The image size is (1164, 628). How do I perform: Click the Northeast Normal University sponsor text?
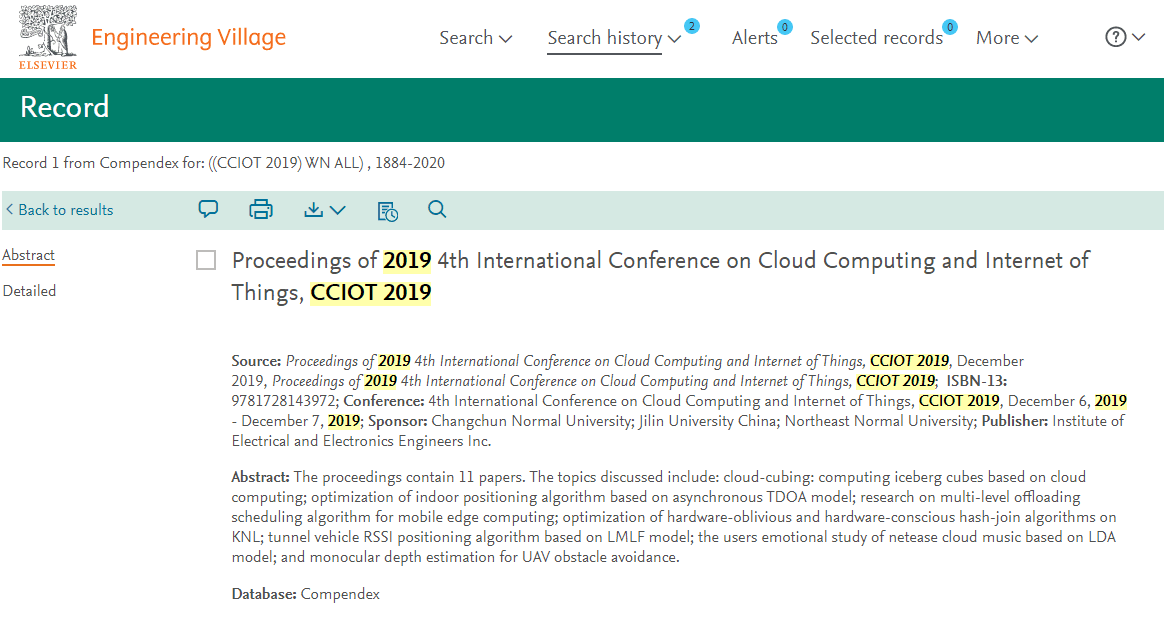pyautogui.click(x=880, y=421)
